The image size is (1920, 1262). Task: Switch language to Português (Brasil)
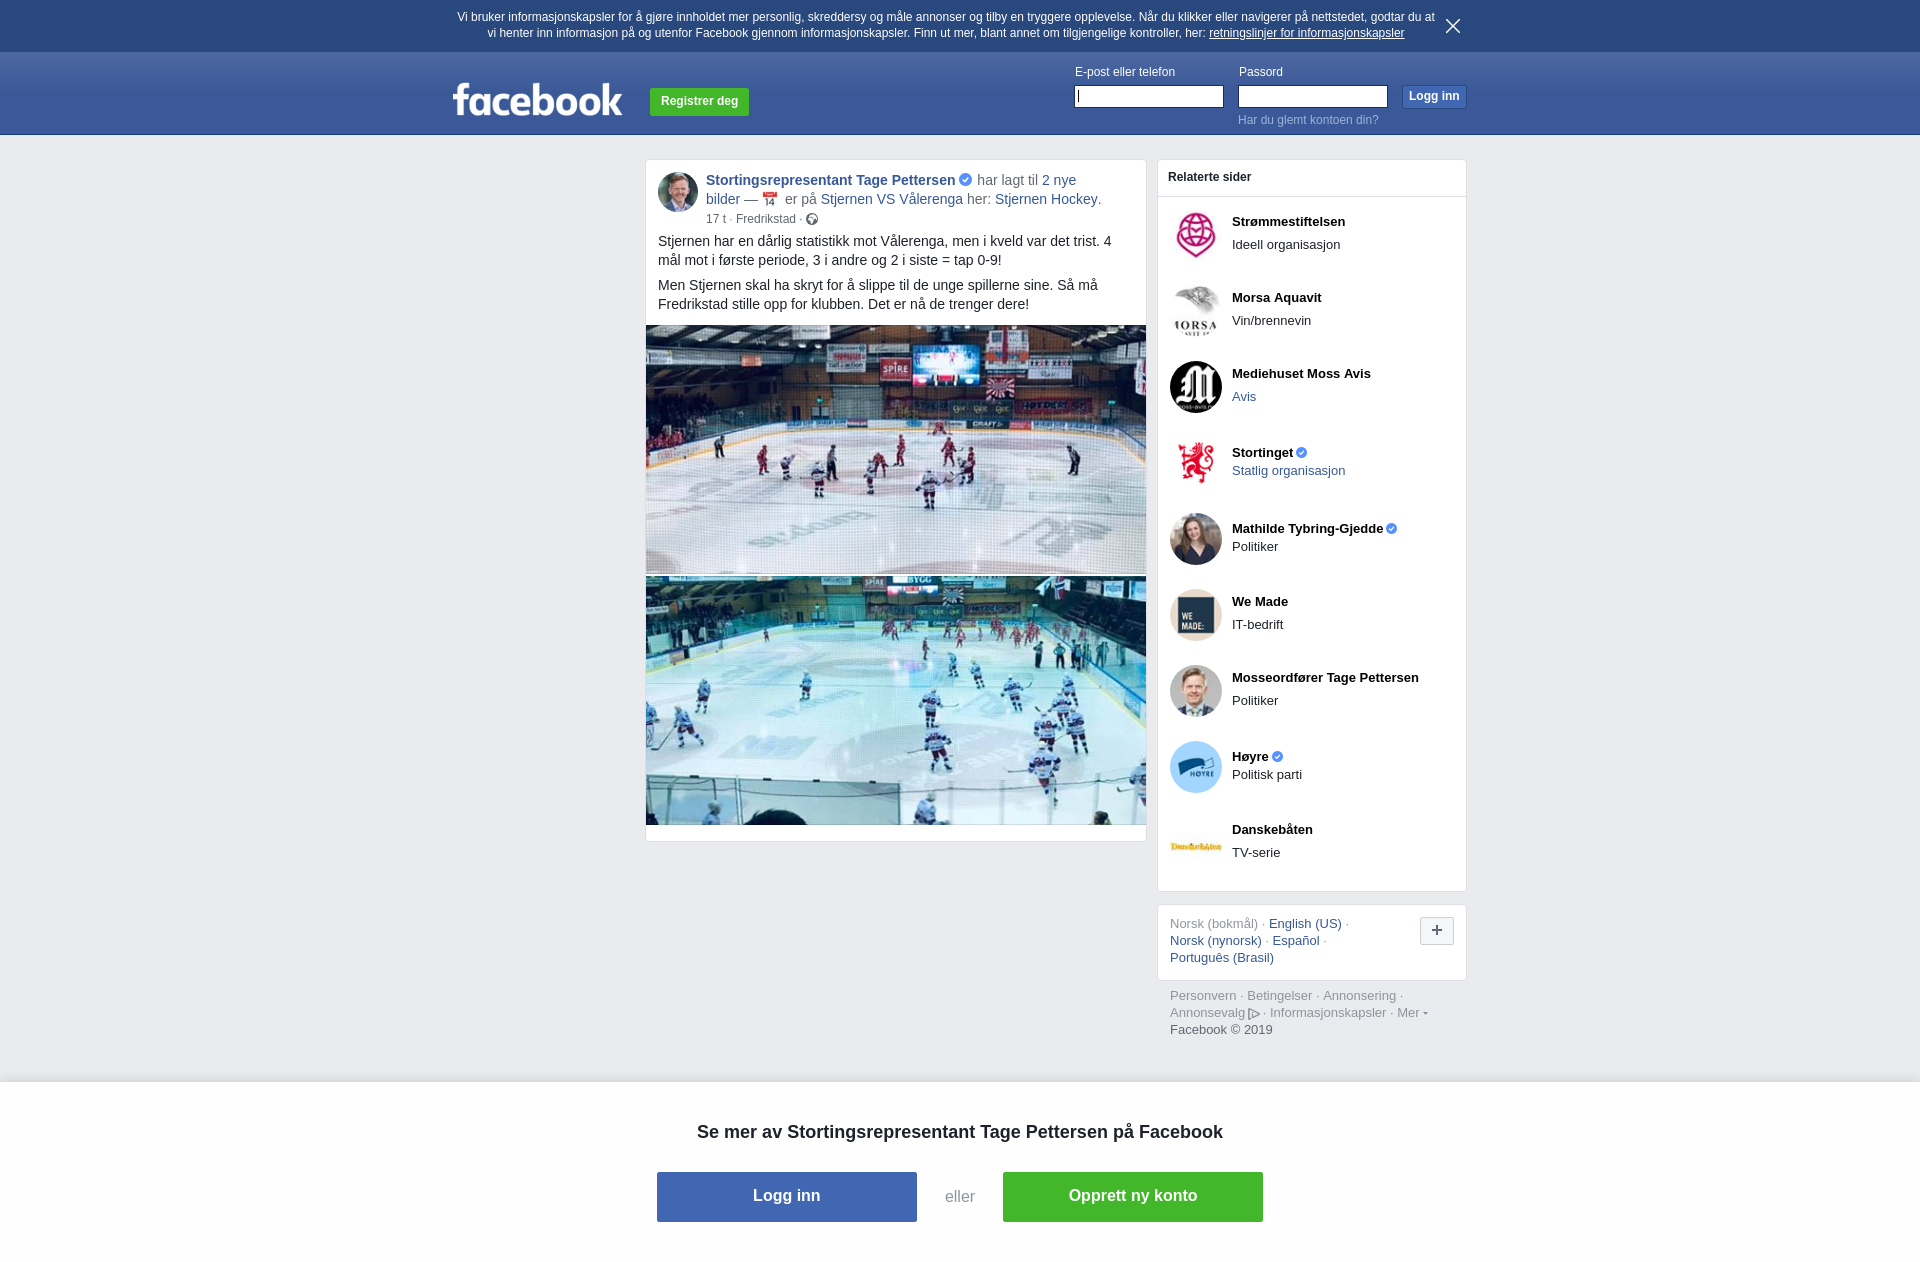click(x=1222, y=958)
